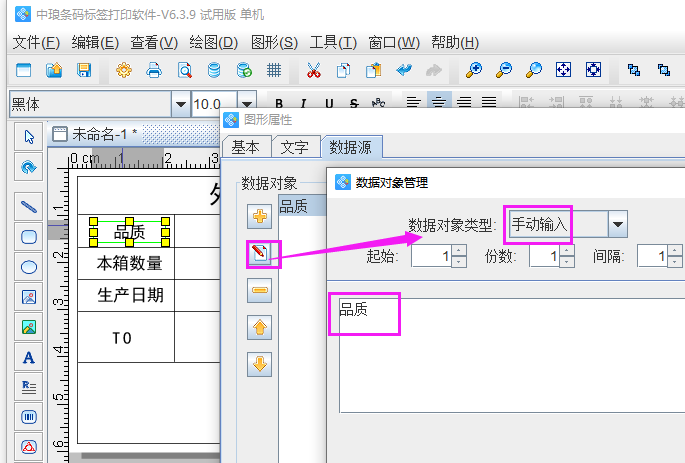Viewport: 685px width, 463px height.
Task: Click the remove data object minus button
Action: point(260,291)
